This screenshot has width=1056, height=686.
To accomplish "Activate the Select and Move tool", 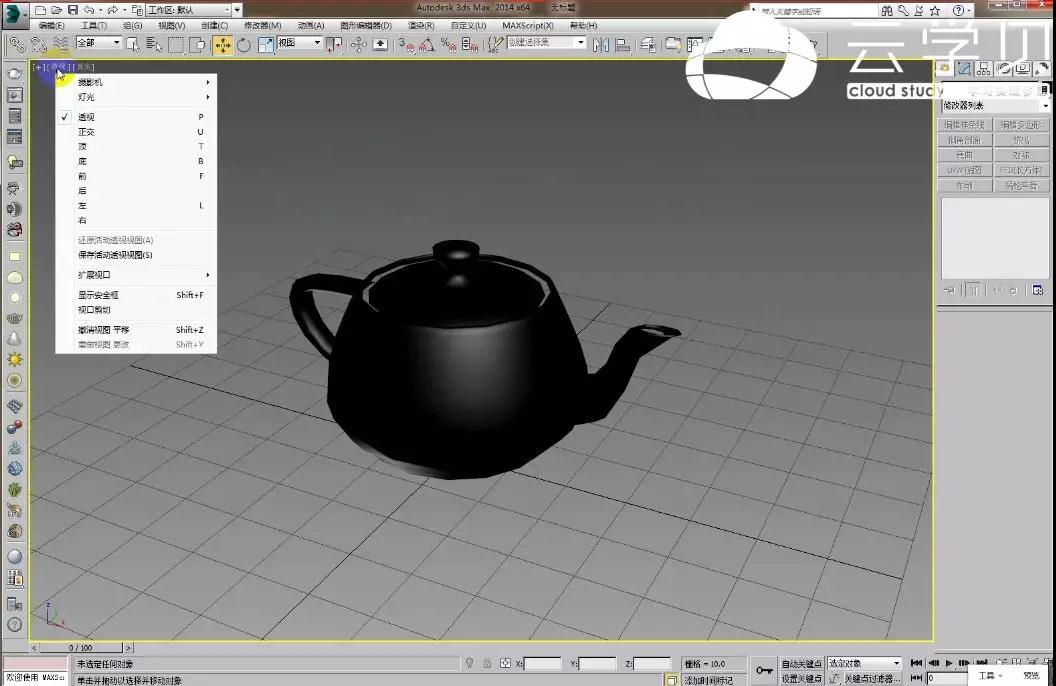I will point(222,45).
